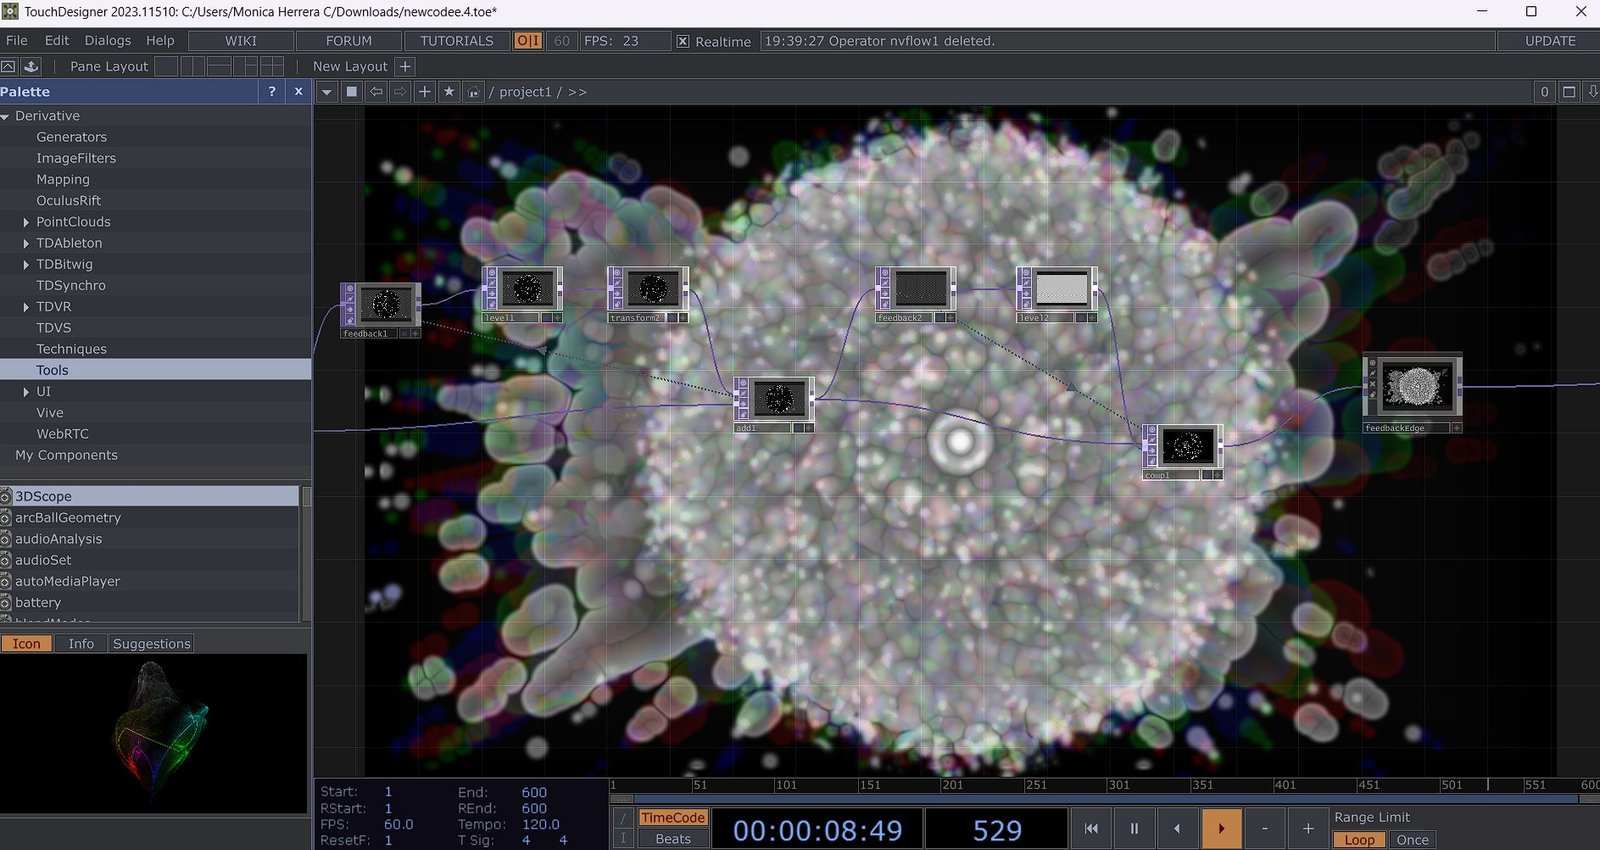This screenshot has height=850, width=1600.
Task: Jump to timeline start with reset button
Action: point(1091,828)
